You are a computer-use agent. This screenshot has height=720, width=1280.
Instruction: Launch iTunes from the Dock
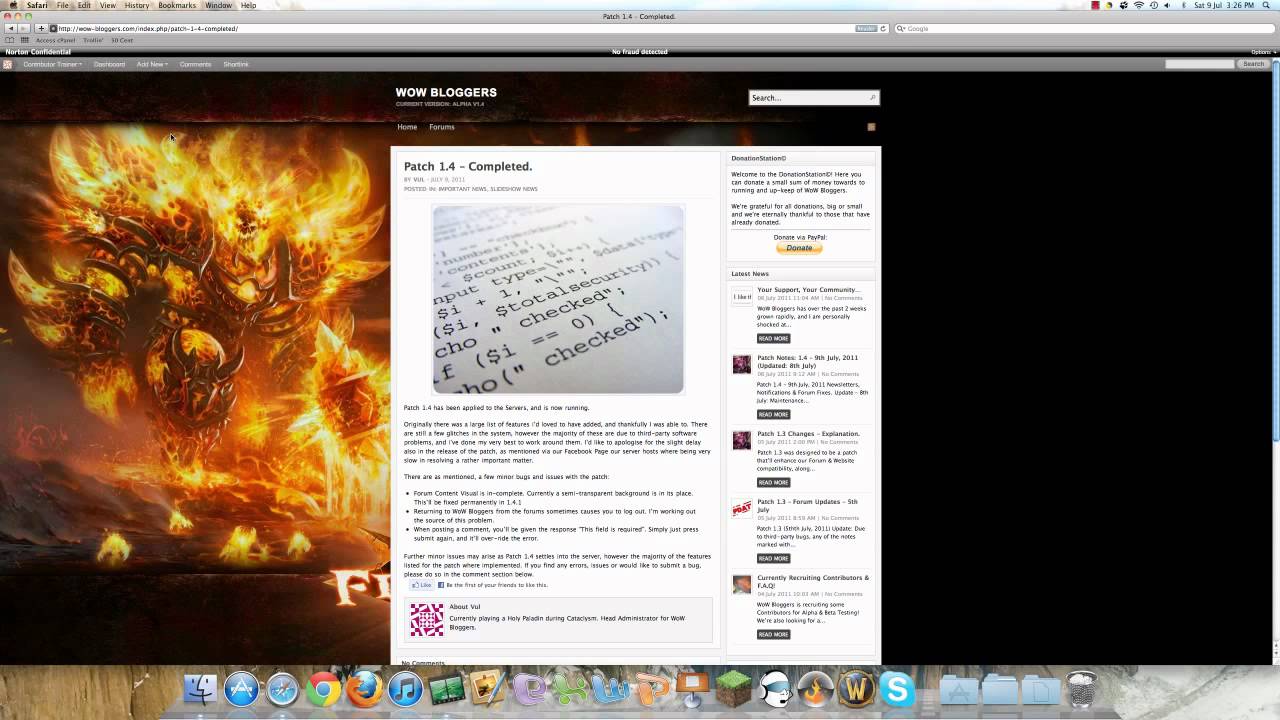[x=405, y=689]
